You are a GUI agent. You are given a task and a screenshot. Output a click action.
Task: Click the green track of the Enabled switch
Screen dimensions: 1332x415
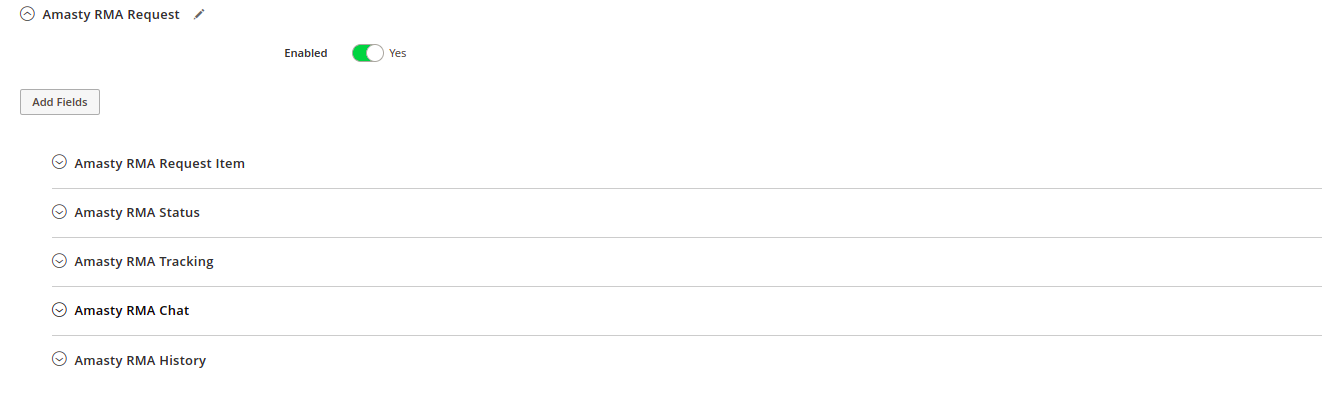click(x=360, y=53)
